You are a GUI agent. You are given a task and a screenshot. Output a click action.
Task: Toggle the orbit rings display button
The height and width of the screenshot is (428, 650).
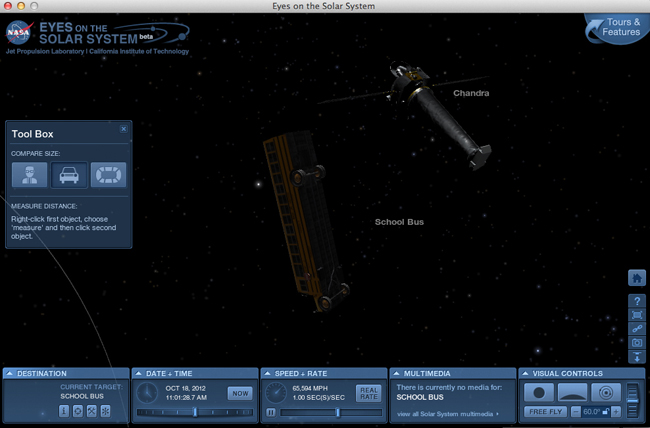pos(606,392)
